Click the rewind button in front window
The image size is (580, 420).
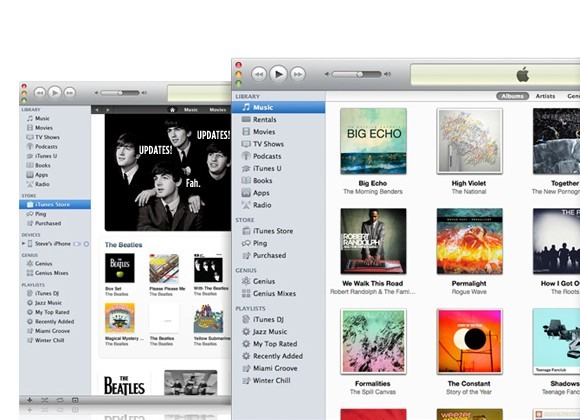click(259, 74)
